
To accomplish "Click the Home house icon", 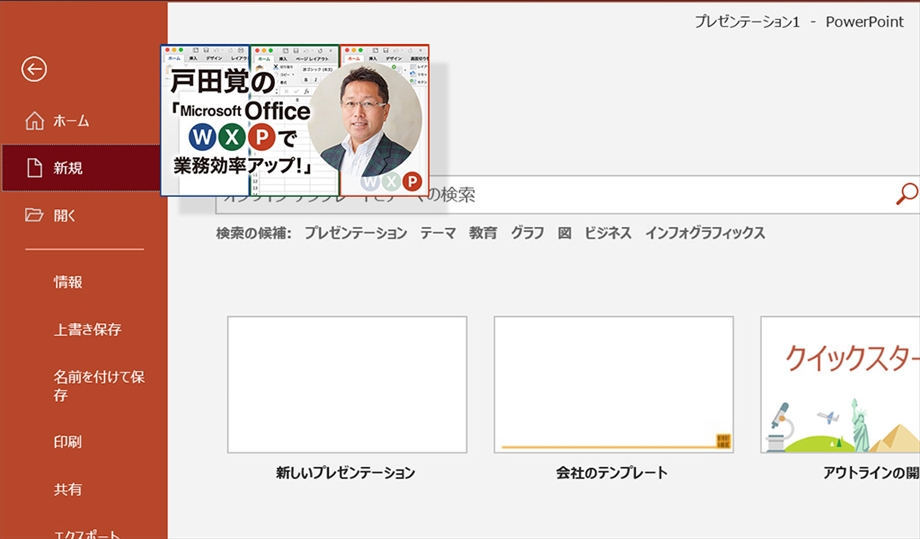I will pos(35,121).
